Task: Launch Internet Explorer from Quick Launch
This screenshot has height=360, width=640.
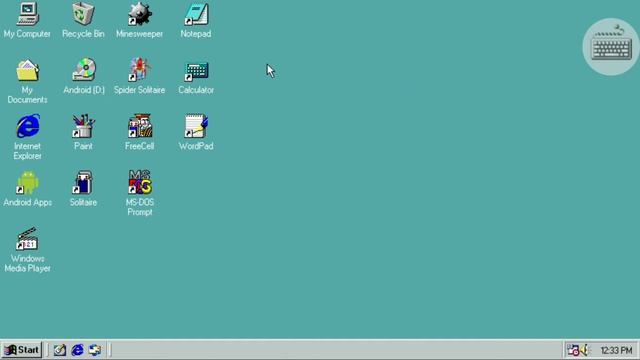Action: click(78, 350)
